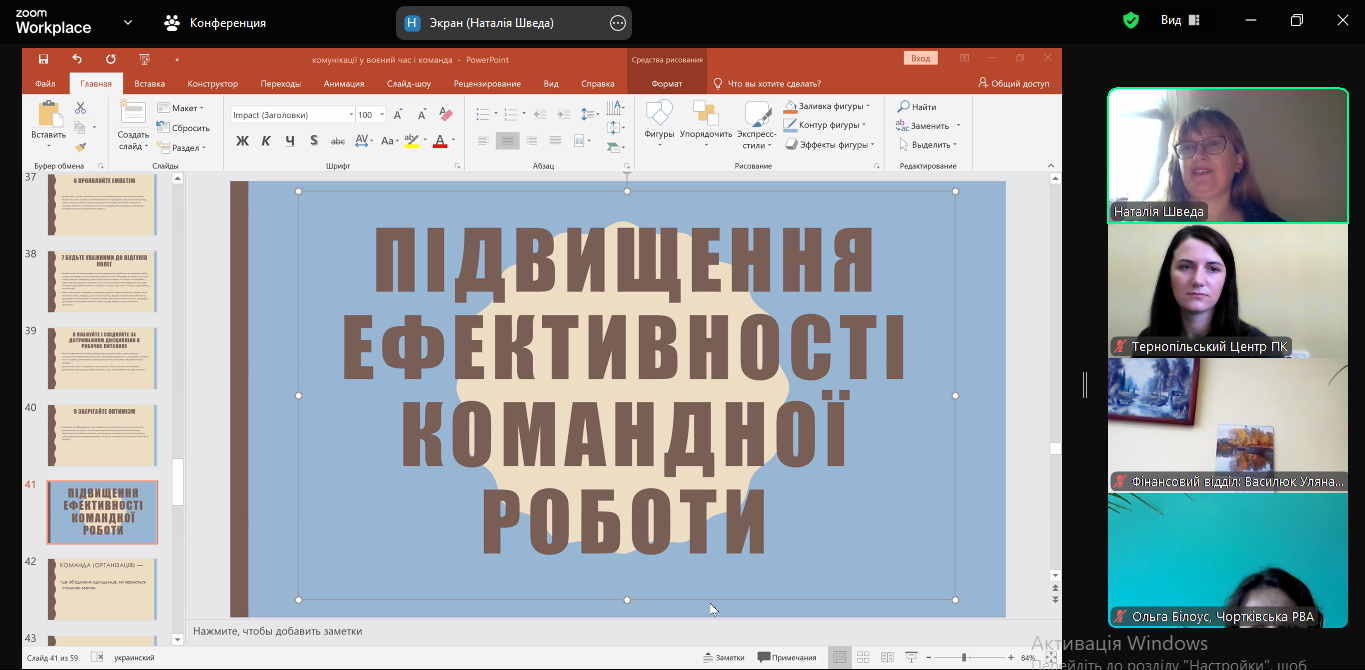Click the Save icon in quick access toolbar
This screenshot has width=1365, height=670.
43,59
